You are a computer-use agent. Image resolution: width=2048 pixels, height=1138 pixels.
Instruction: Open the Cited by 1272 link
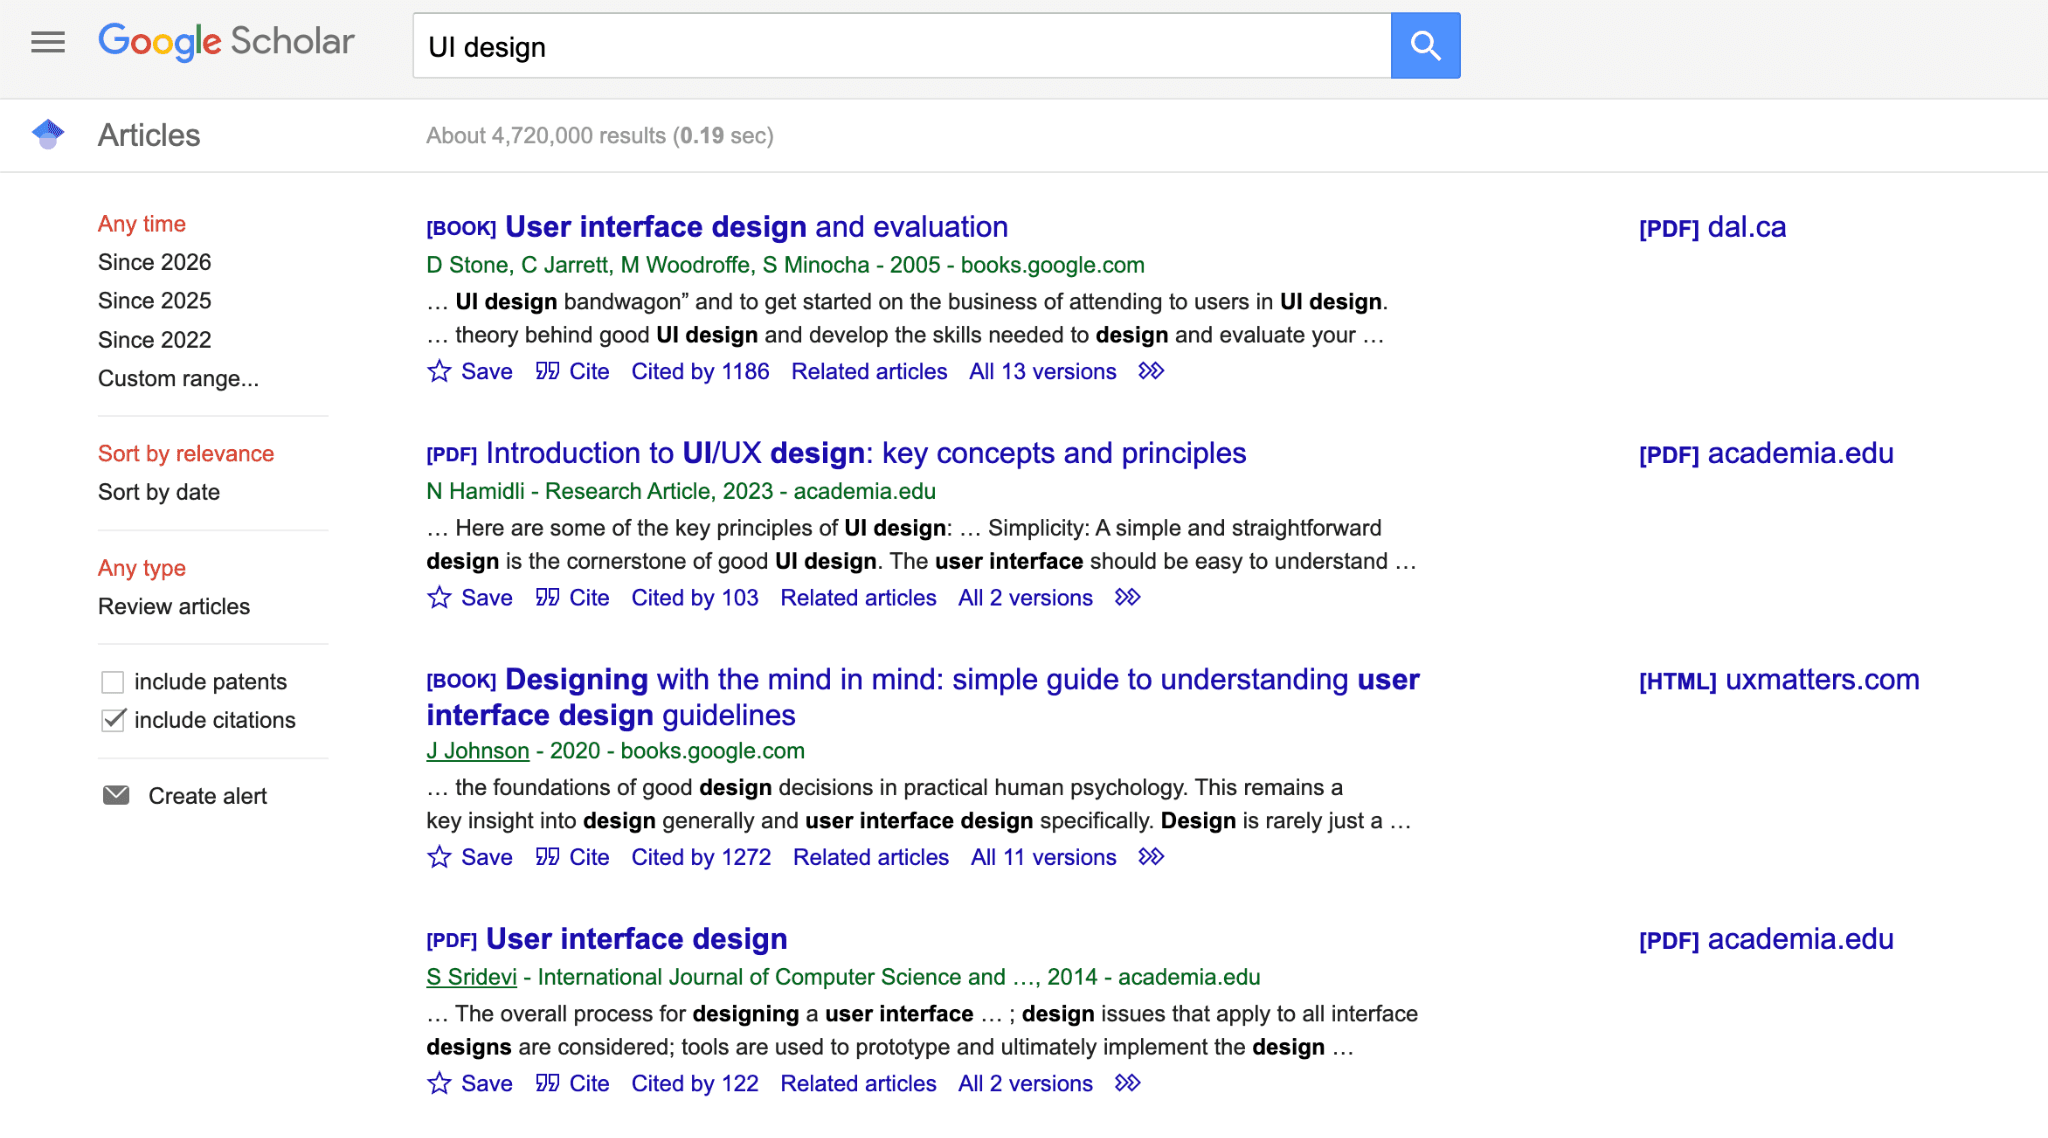[x=701, y=858]
